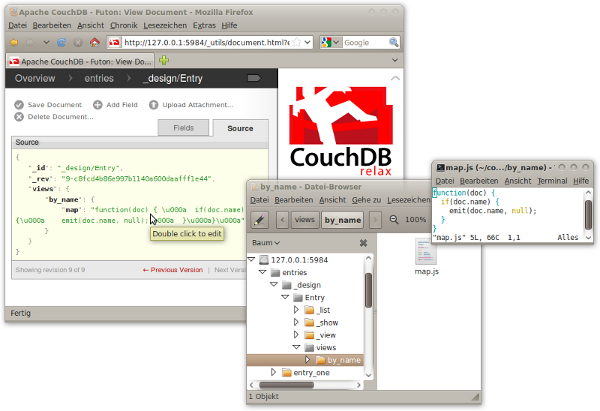Click the entry_one folder icon
600x411 pixels.
287,373
